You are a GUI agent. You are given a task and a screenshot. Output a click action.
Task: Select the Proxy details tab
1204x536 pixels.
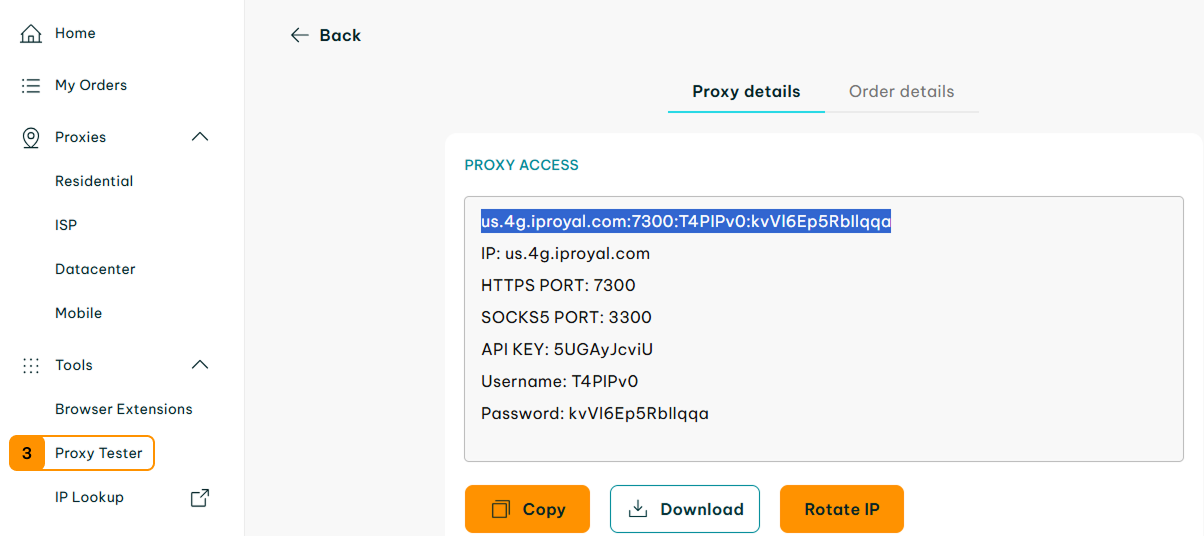(746, 92)
